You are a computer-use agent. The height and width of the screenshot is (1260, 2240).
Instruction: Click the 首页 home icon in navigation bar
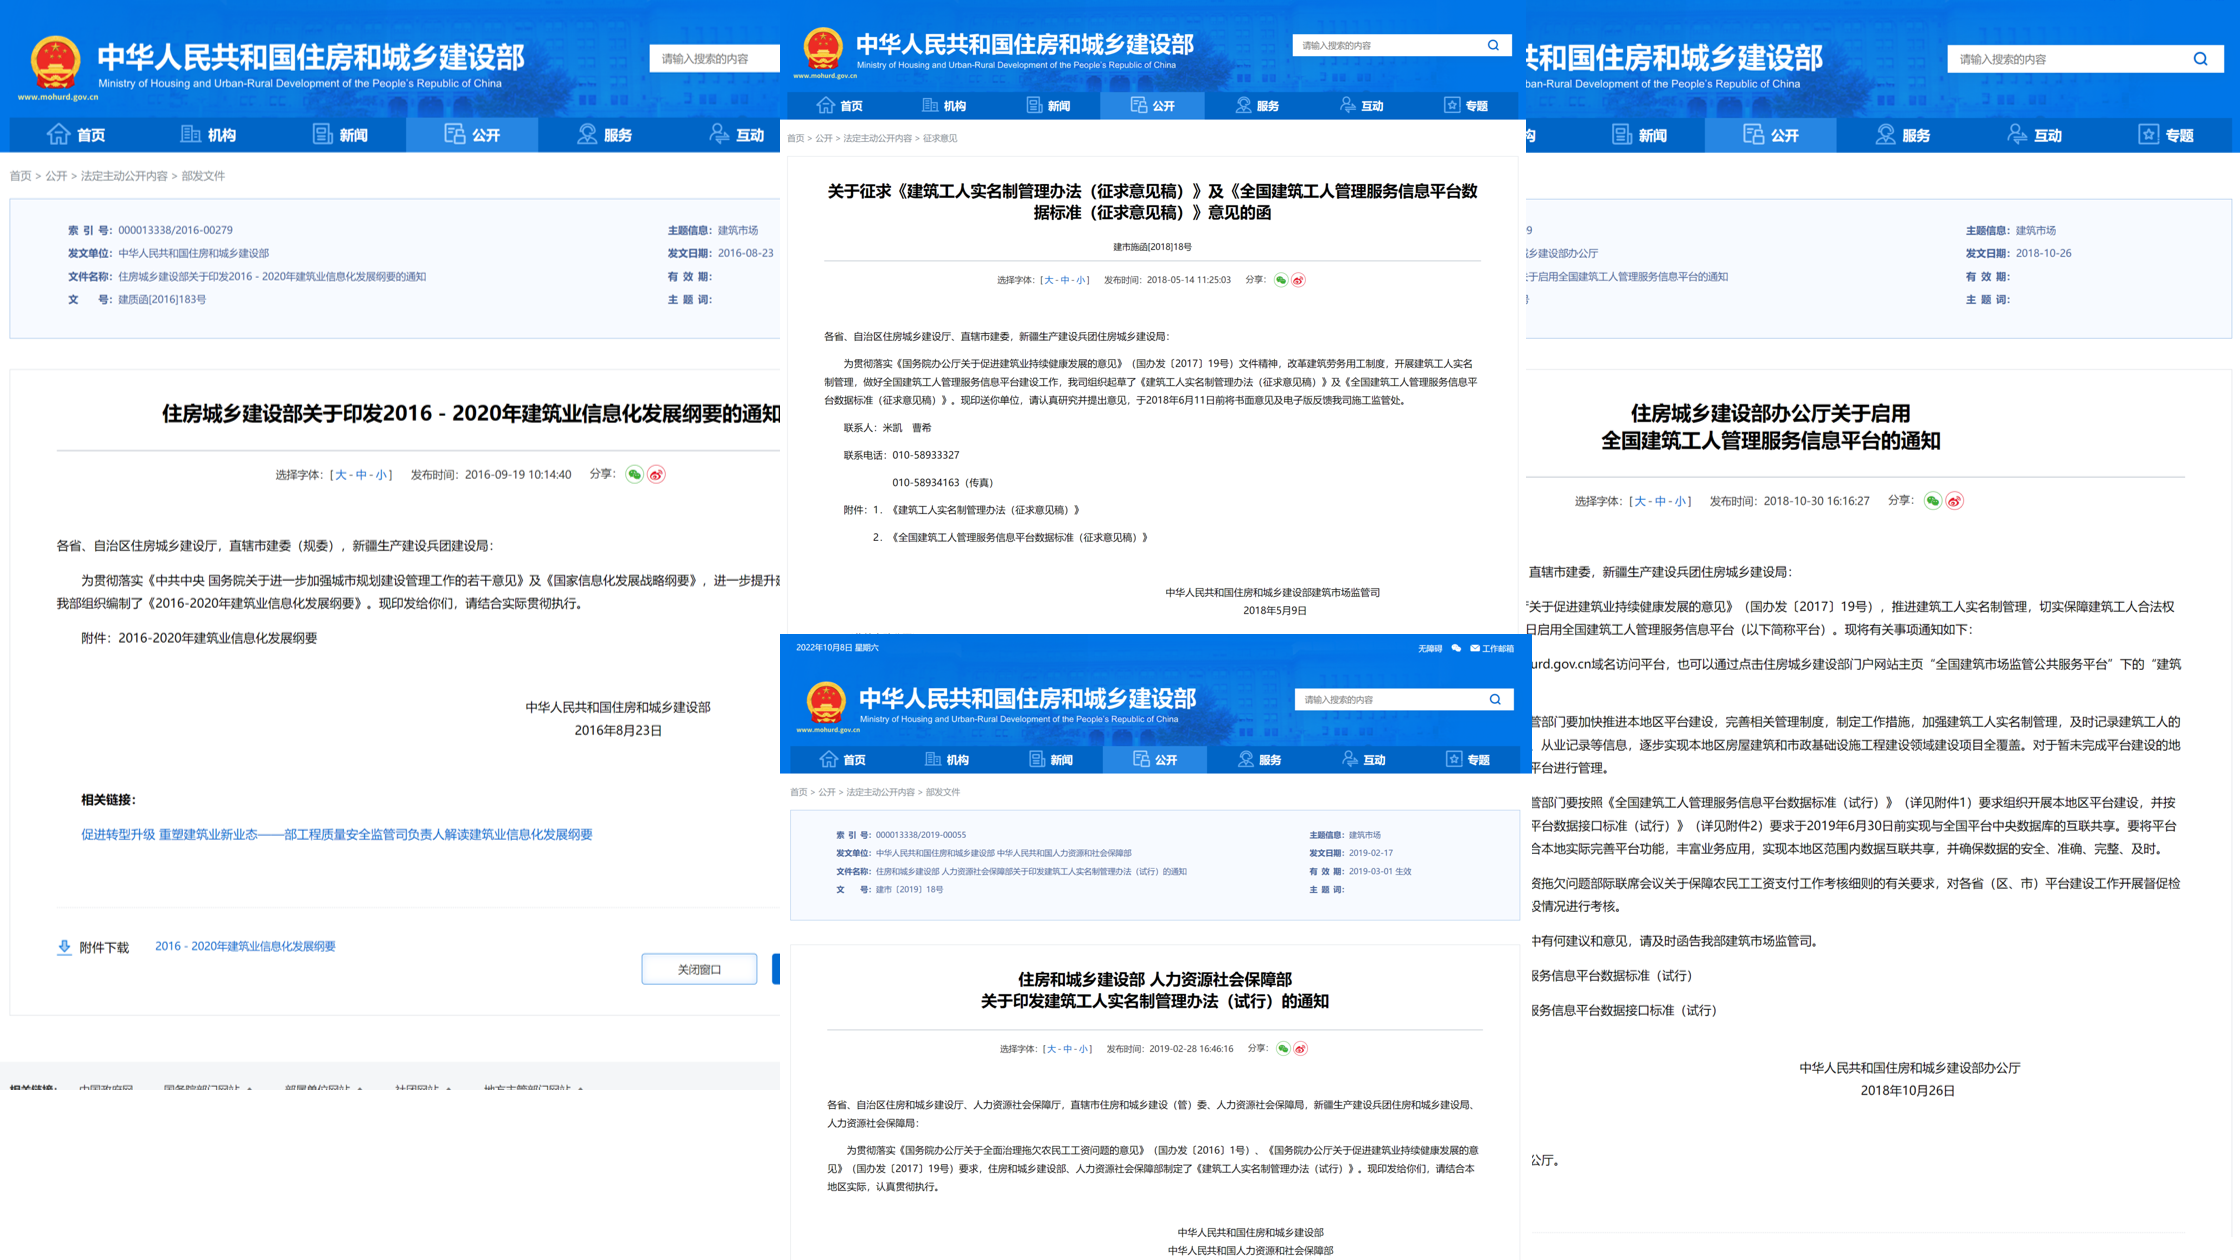pos(57,134)
